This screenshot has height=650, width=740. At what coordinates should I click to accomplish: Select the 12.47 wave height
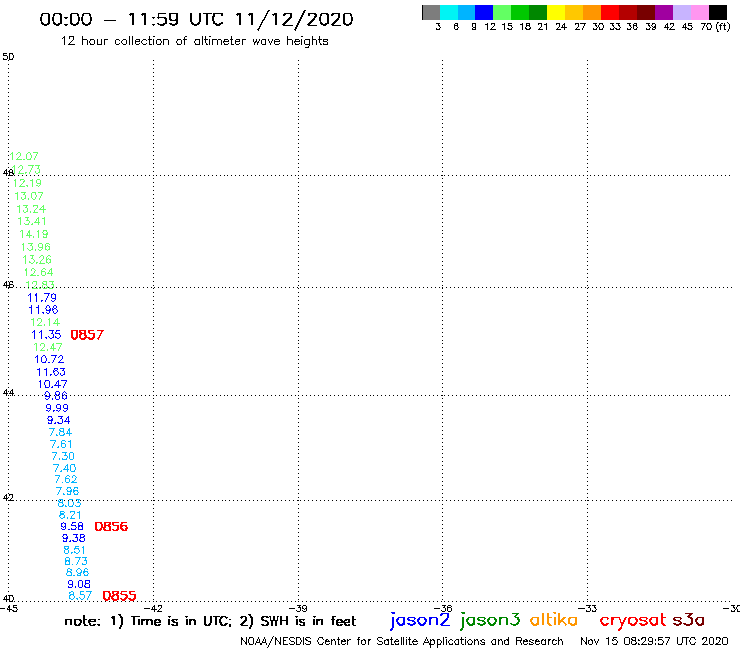coord(48,347)
